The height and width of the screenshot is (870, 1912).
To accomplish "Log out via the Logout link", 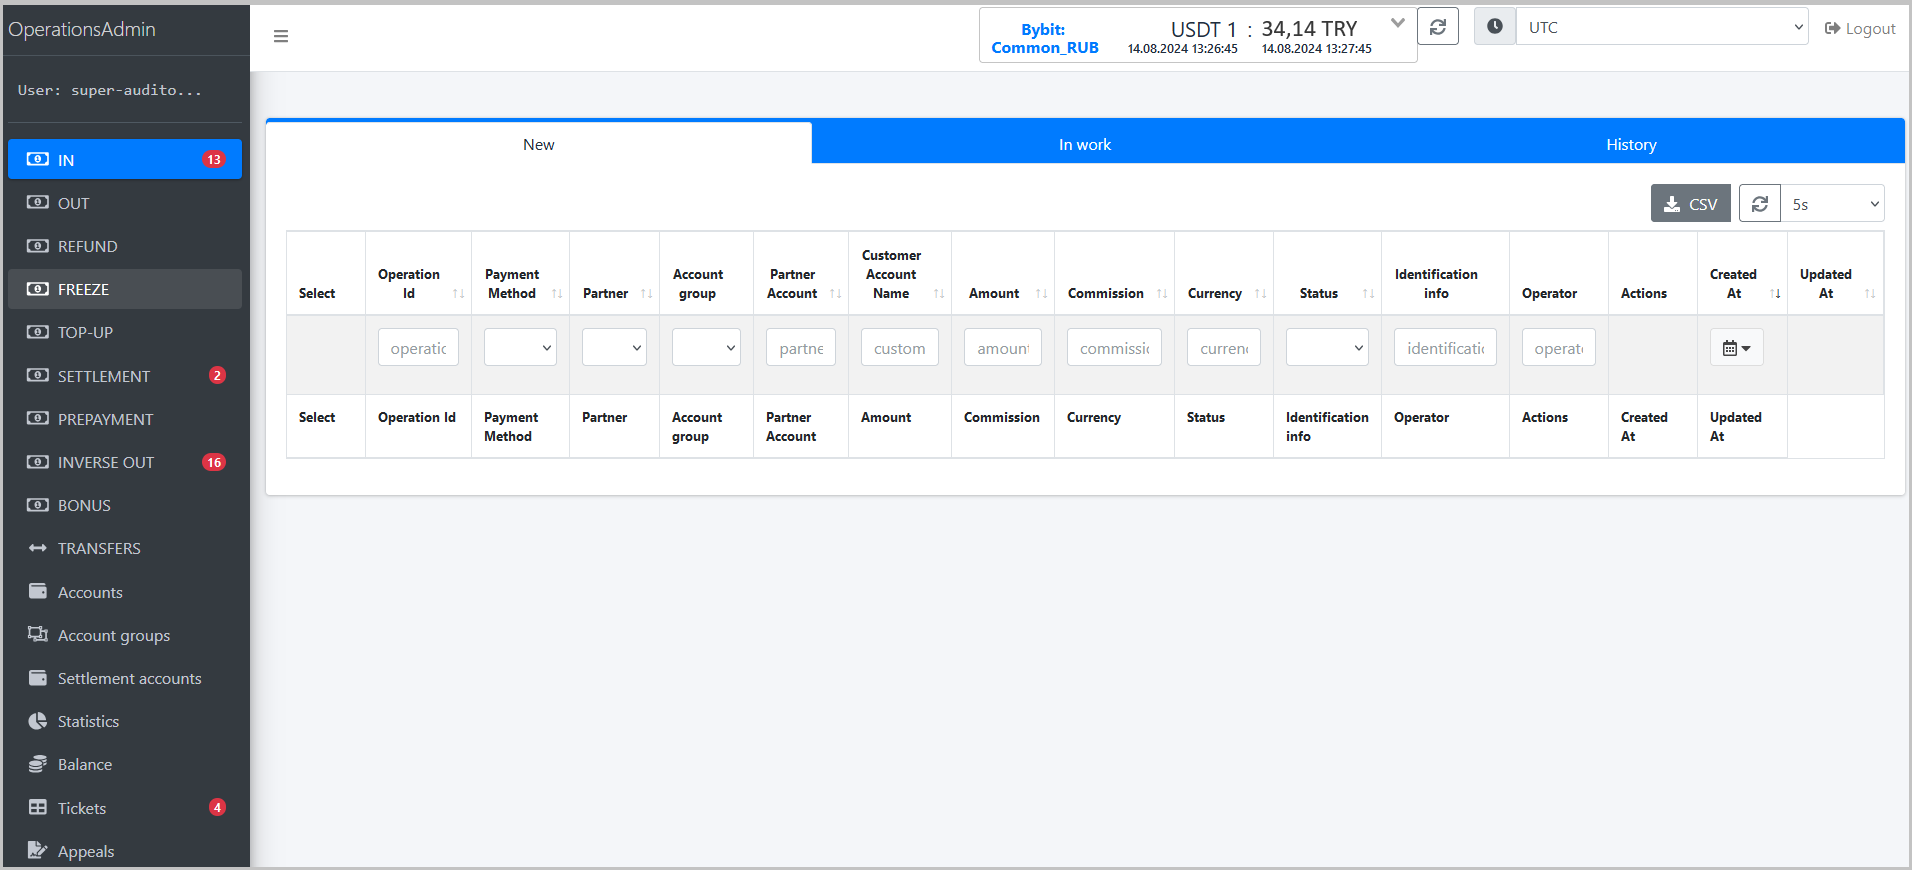I will coord(1860,29).
